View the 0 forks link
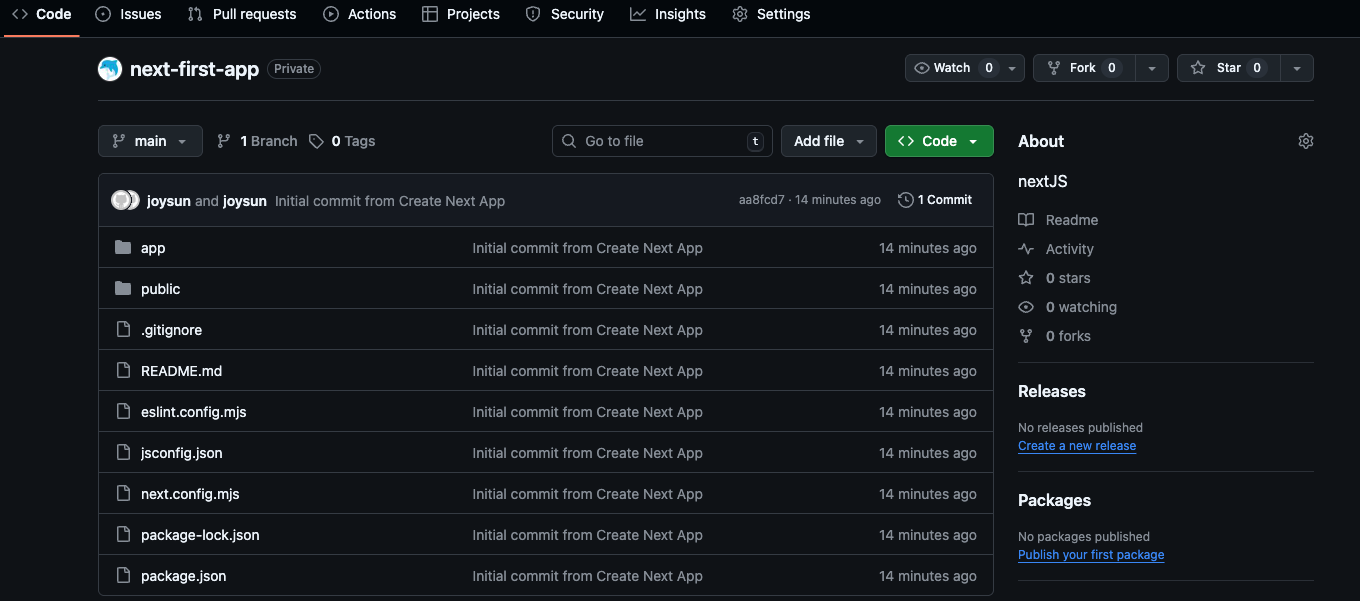Screen dimensions: 1360x601 click(x=1054, y=336)
